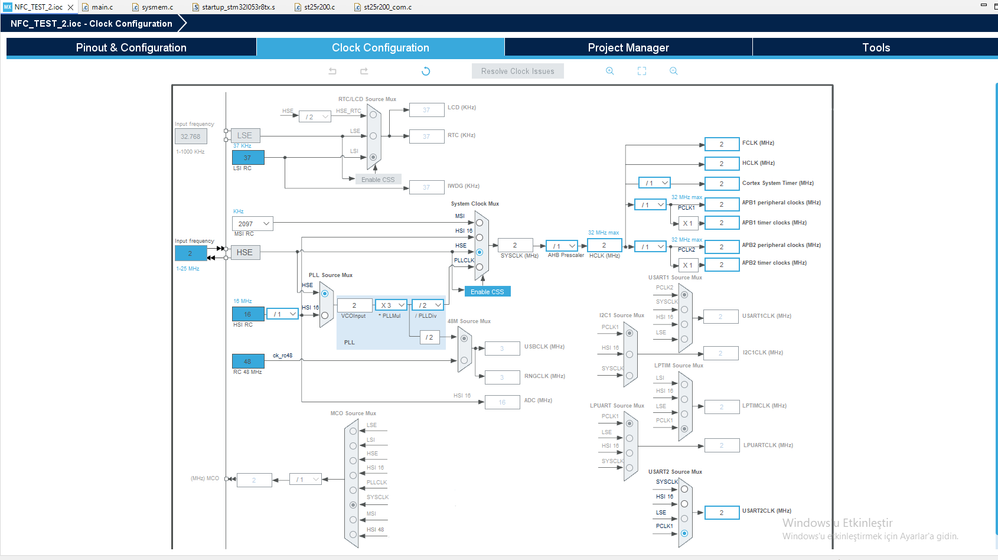
Task: Open the Tools tab
Action: point(875,48)
